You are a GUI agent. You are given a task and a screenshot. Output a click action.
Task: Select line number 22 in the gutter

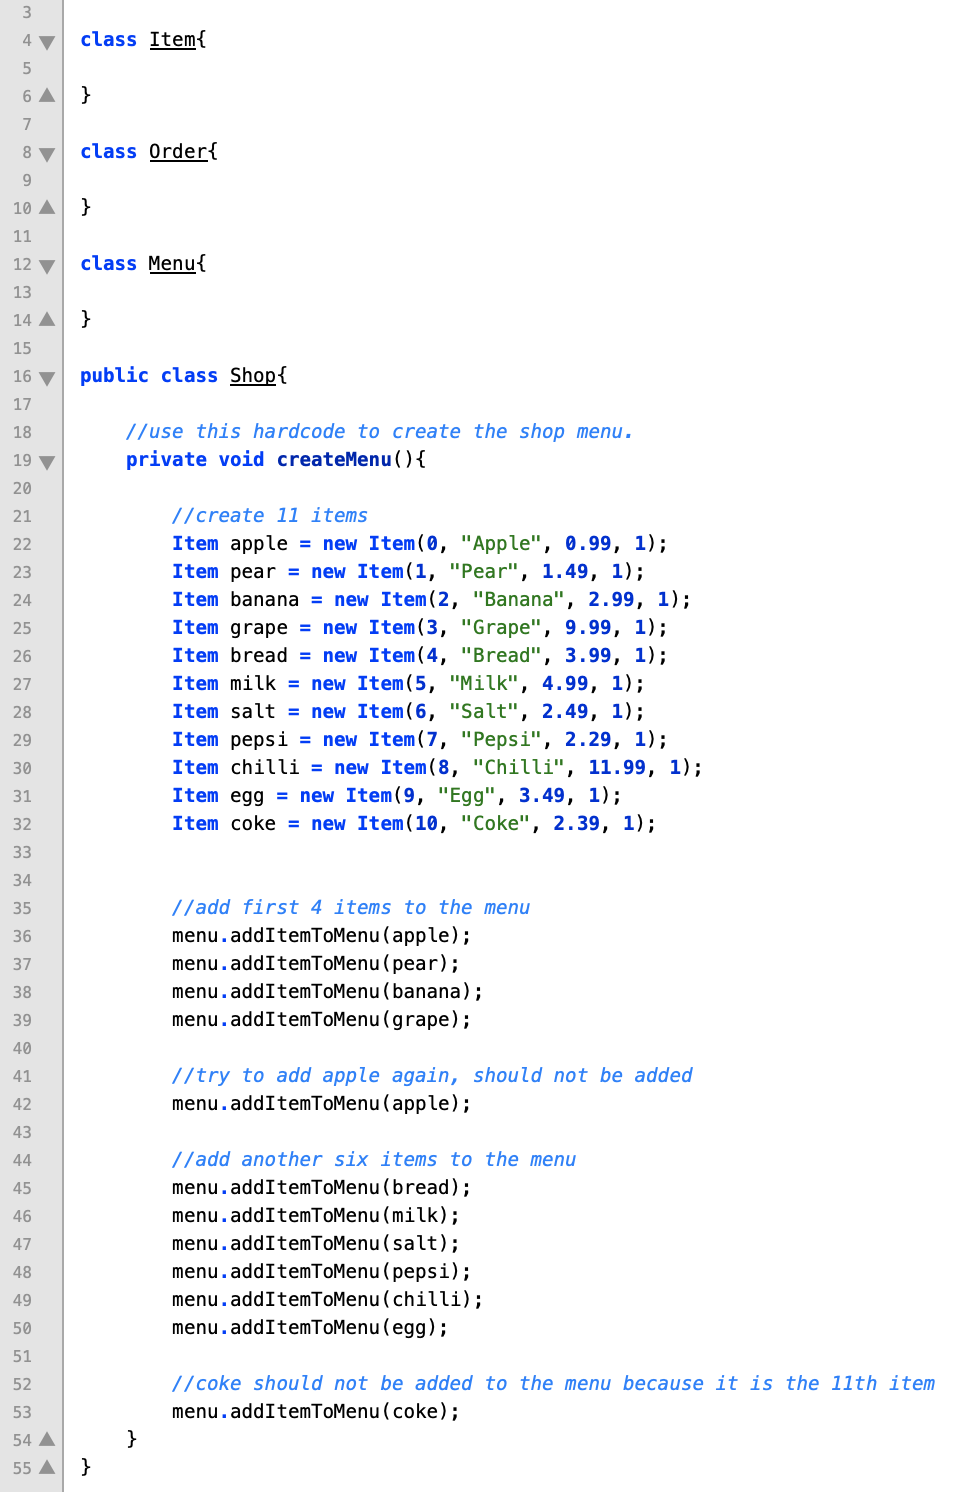(22, 545)
